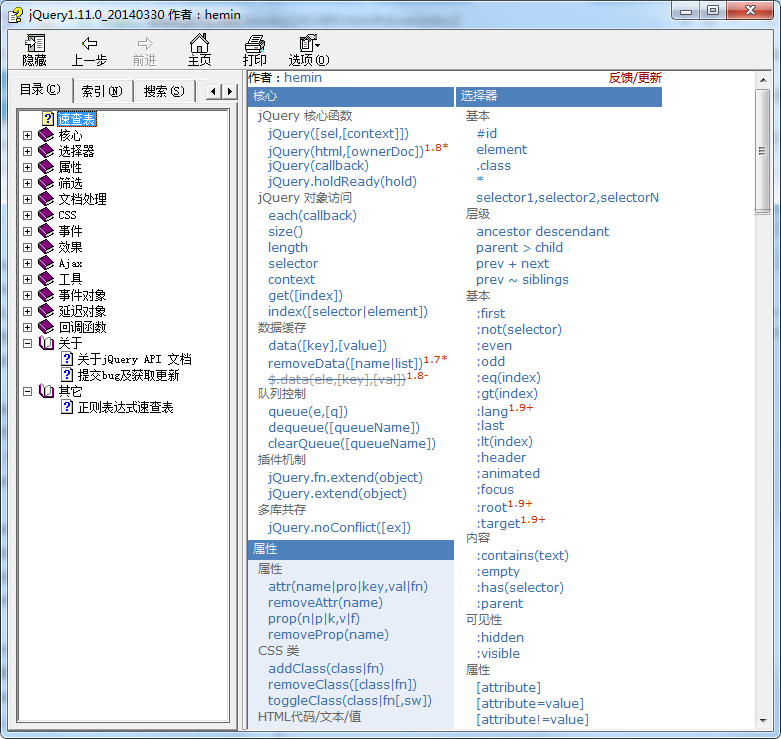781x739 pixels.
Task: Expand the 选择器 tree node
Action: tap(28, 151)
